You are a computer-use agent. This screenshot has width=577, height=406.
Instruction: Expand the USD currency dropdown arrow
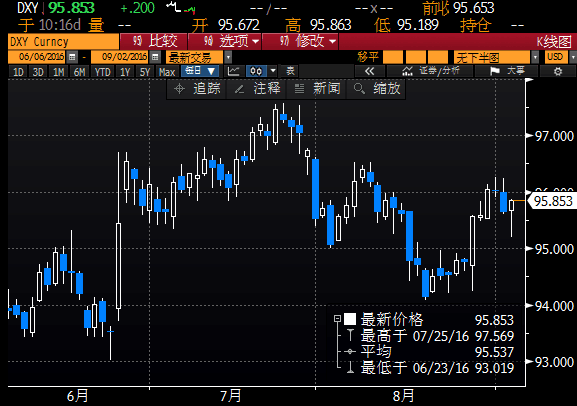pos(573,57)
